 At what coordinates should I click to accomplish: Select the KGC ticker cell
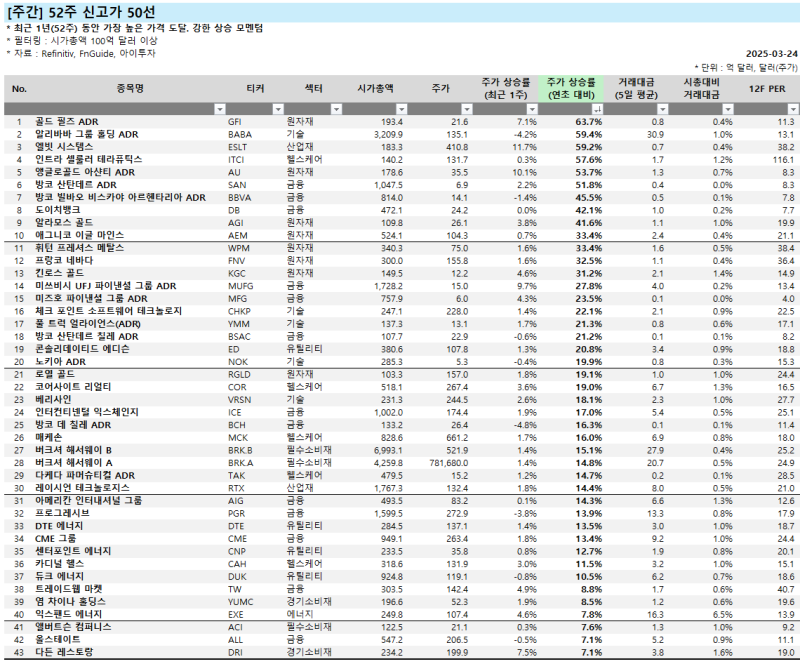pyautogui.click(x=236, y=274)
